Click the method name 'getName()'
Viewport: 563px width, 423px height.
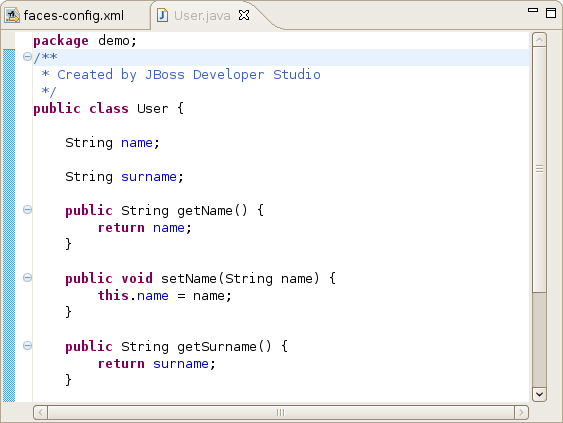tap(212, 211)
